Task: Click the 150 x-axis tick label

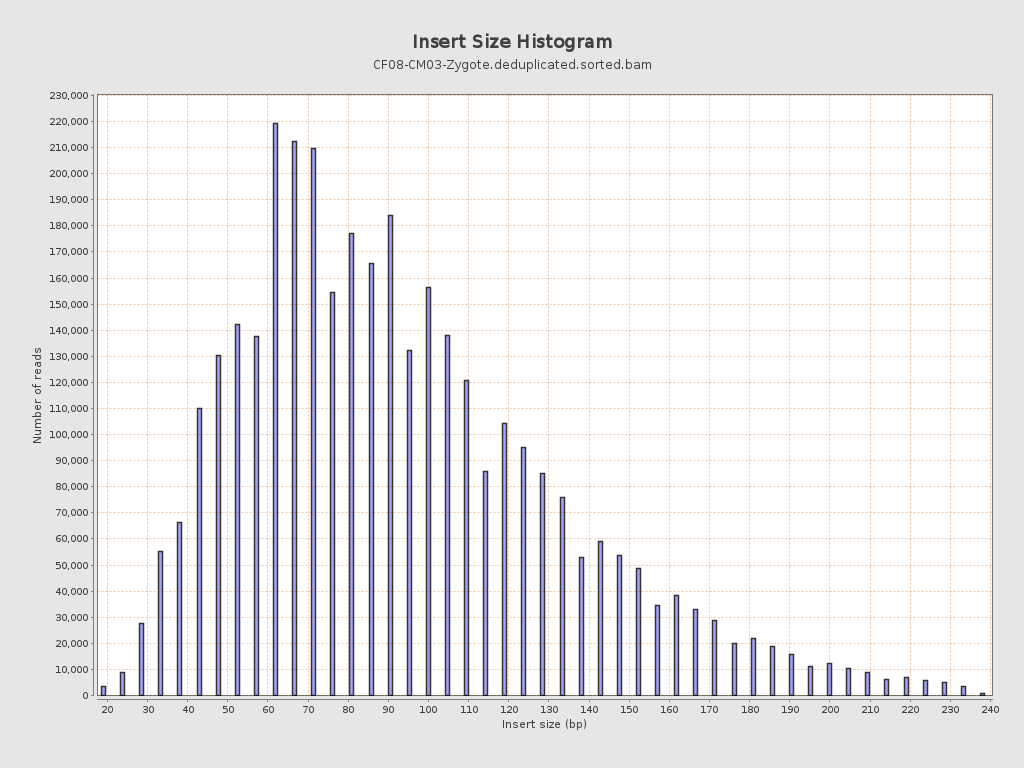Action: [x=629, y=709]
